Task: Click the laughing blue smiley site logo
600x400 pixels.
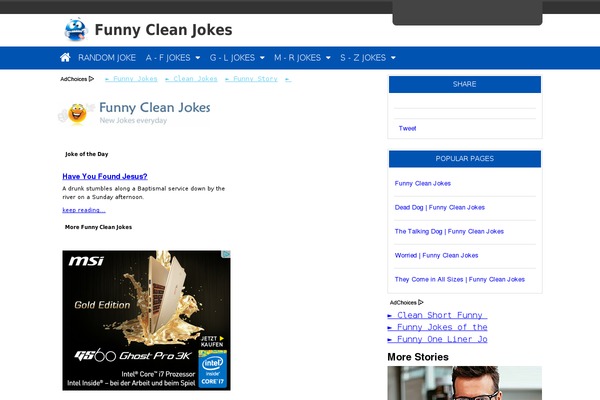Action: [x=76, y=29]
